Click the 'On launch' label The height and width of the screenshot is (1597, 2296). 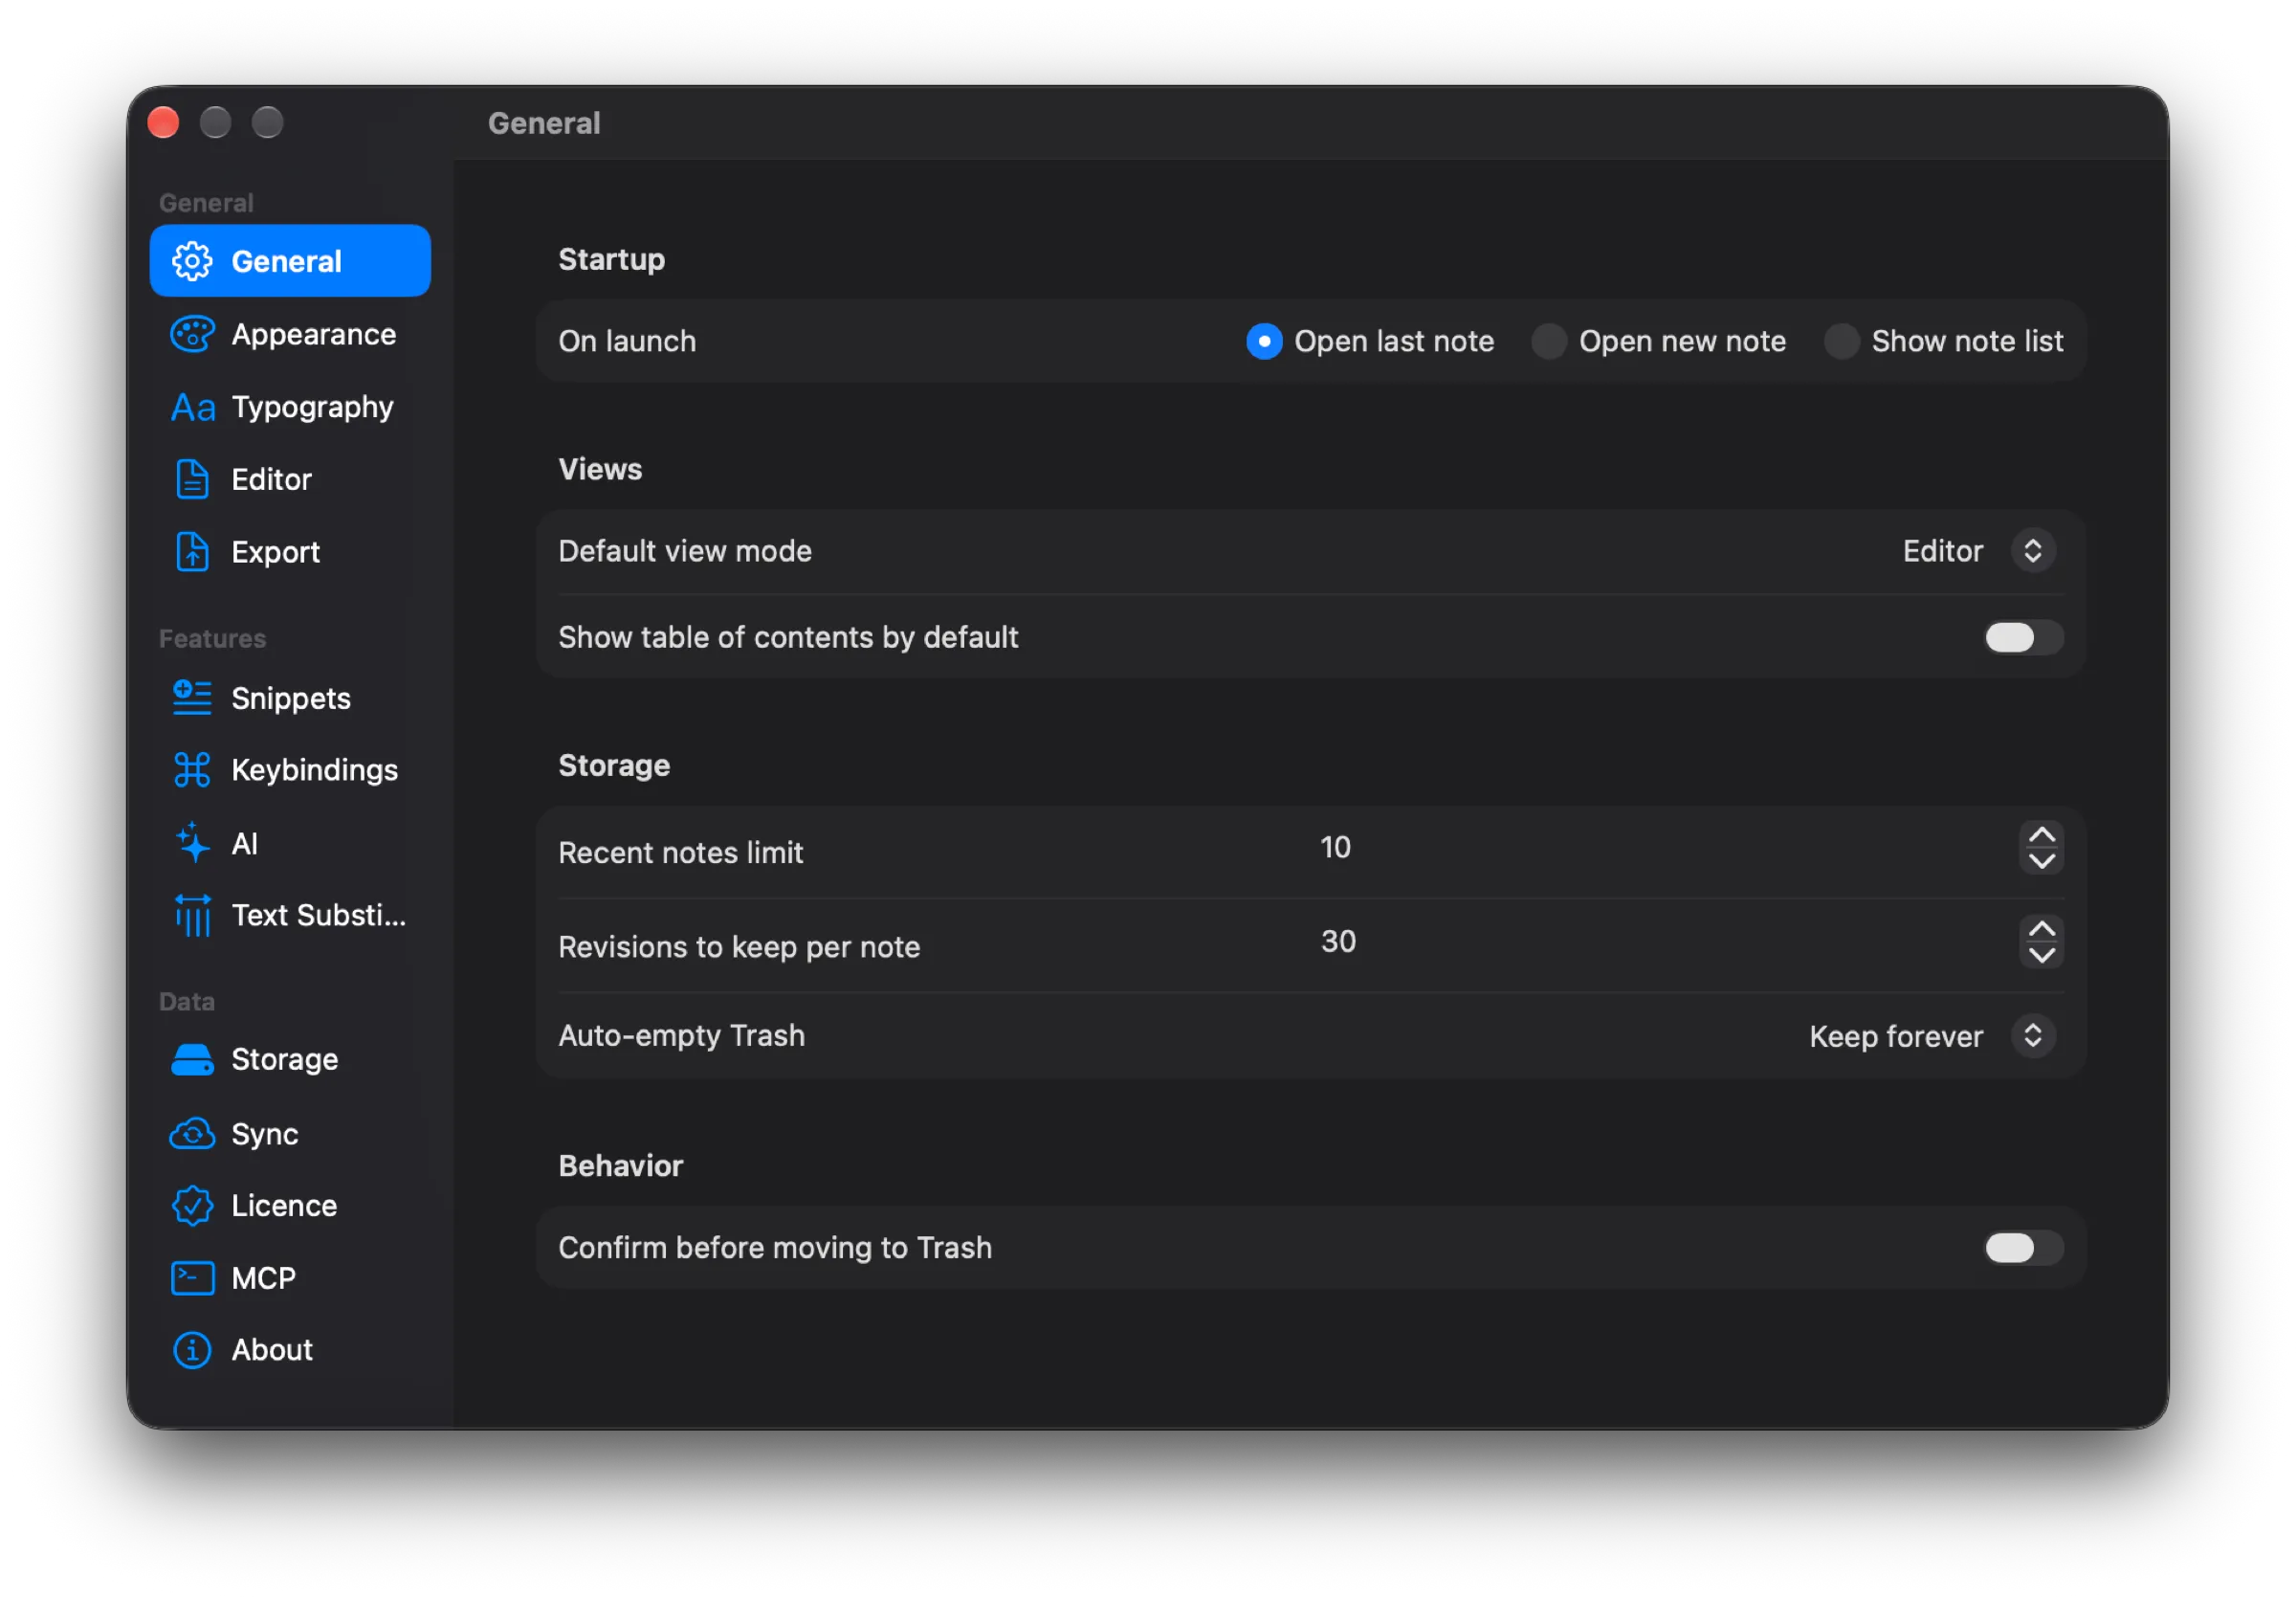coord(627,341)
